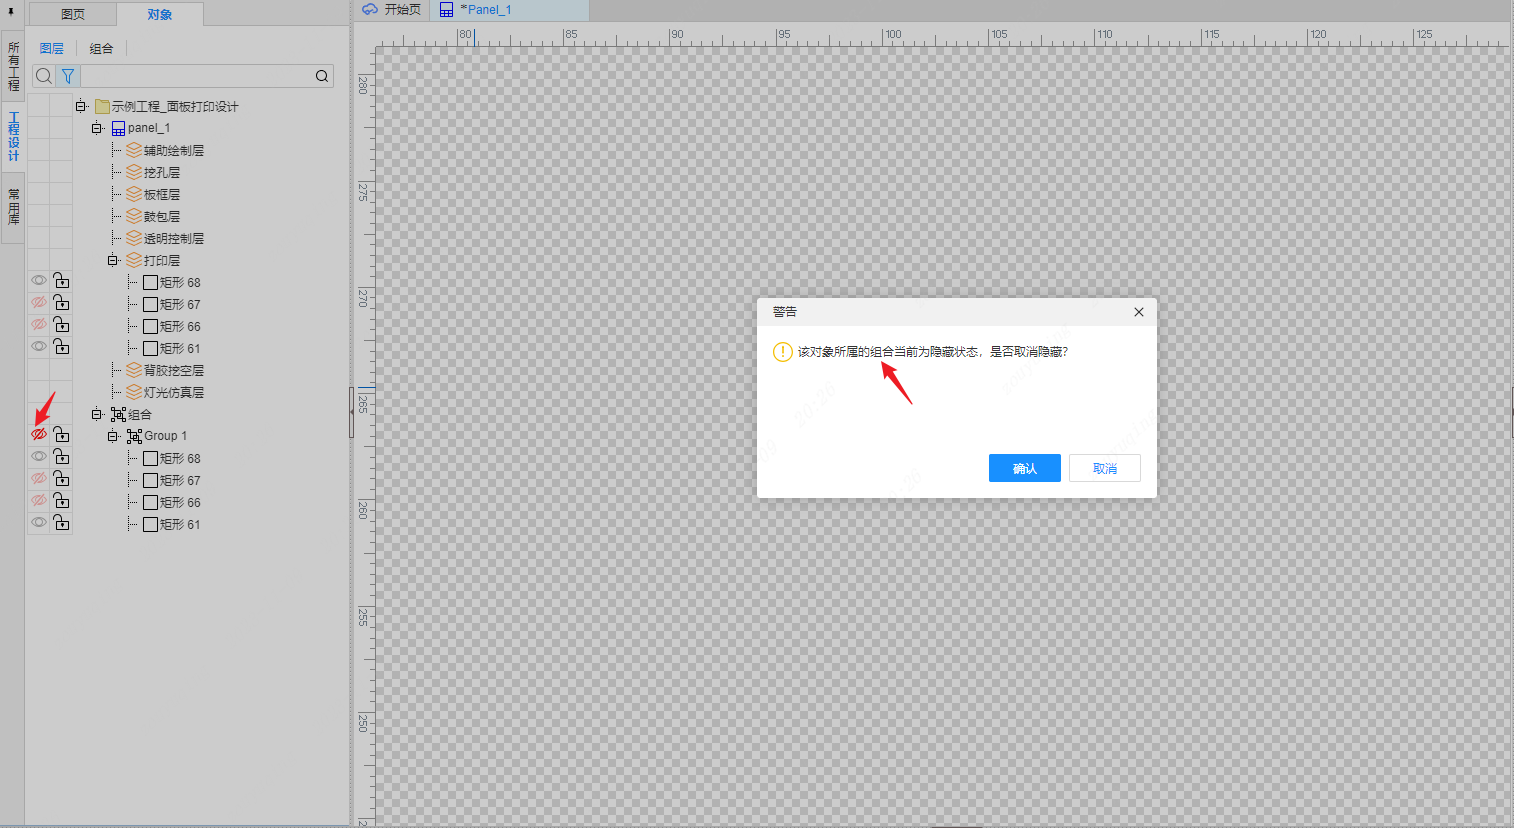The image size is (1514, 828).
Task: Select the Group 1 node icon
Action: tap(134, 436)
